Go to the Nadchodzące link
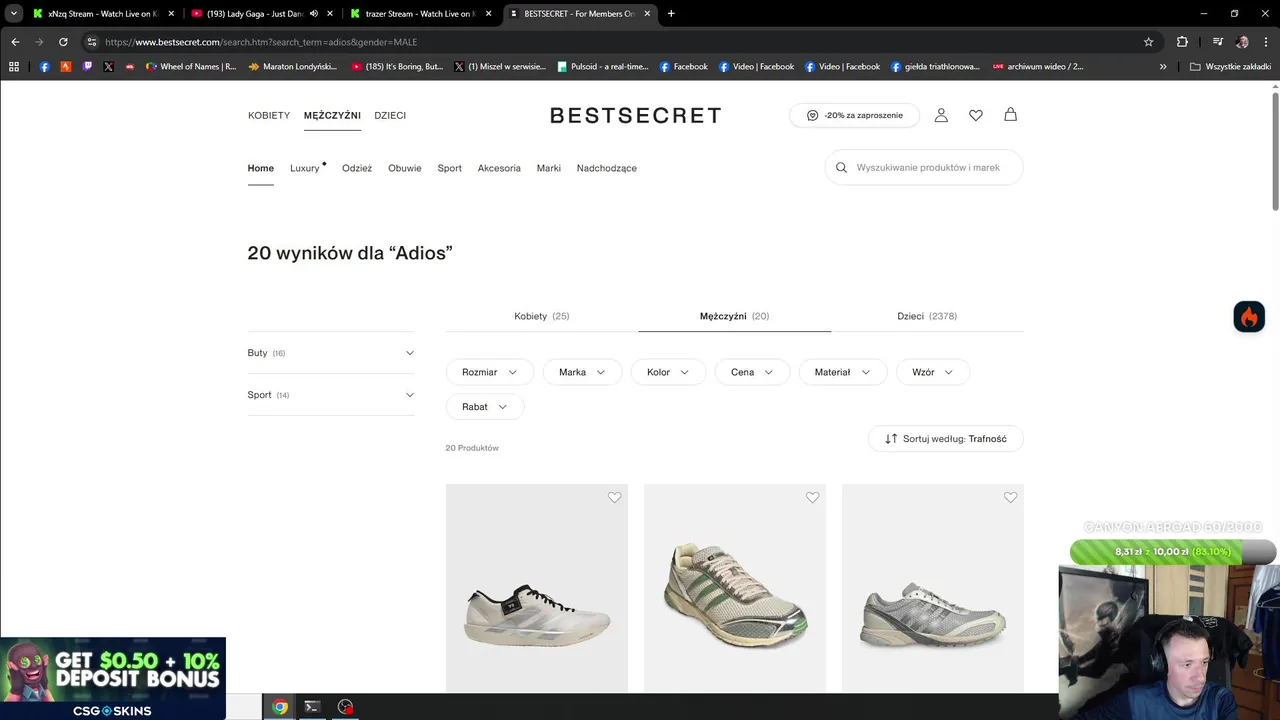1280x720 pixels. pyautogui.click(x=606, y=168)
